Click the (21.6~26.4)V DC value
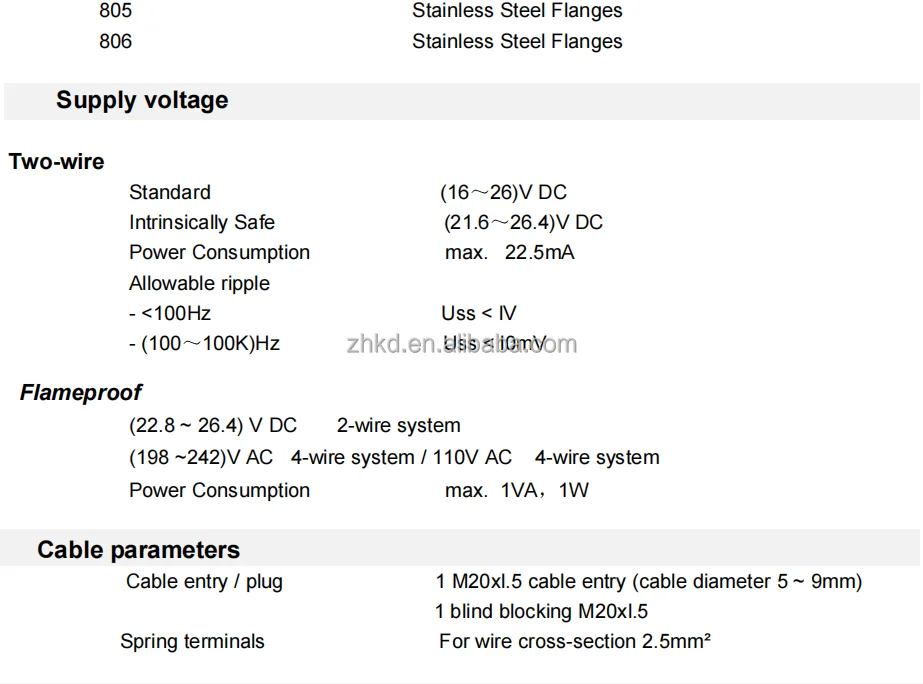 (523, 223)
